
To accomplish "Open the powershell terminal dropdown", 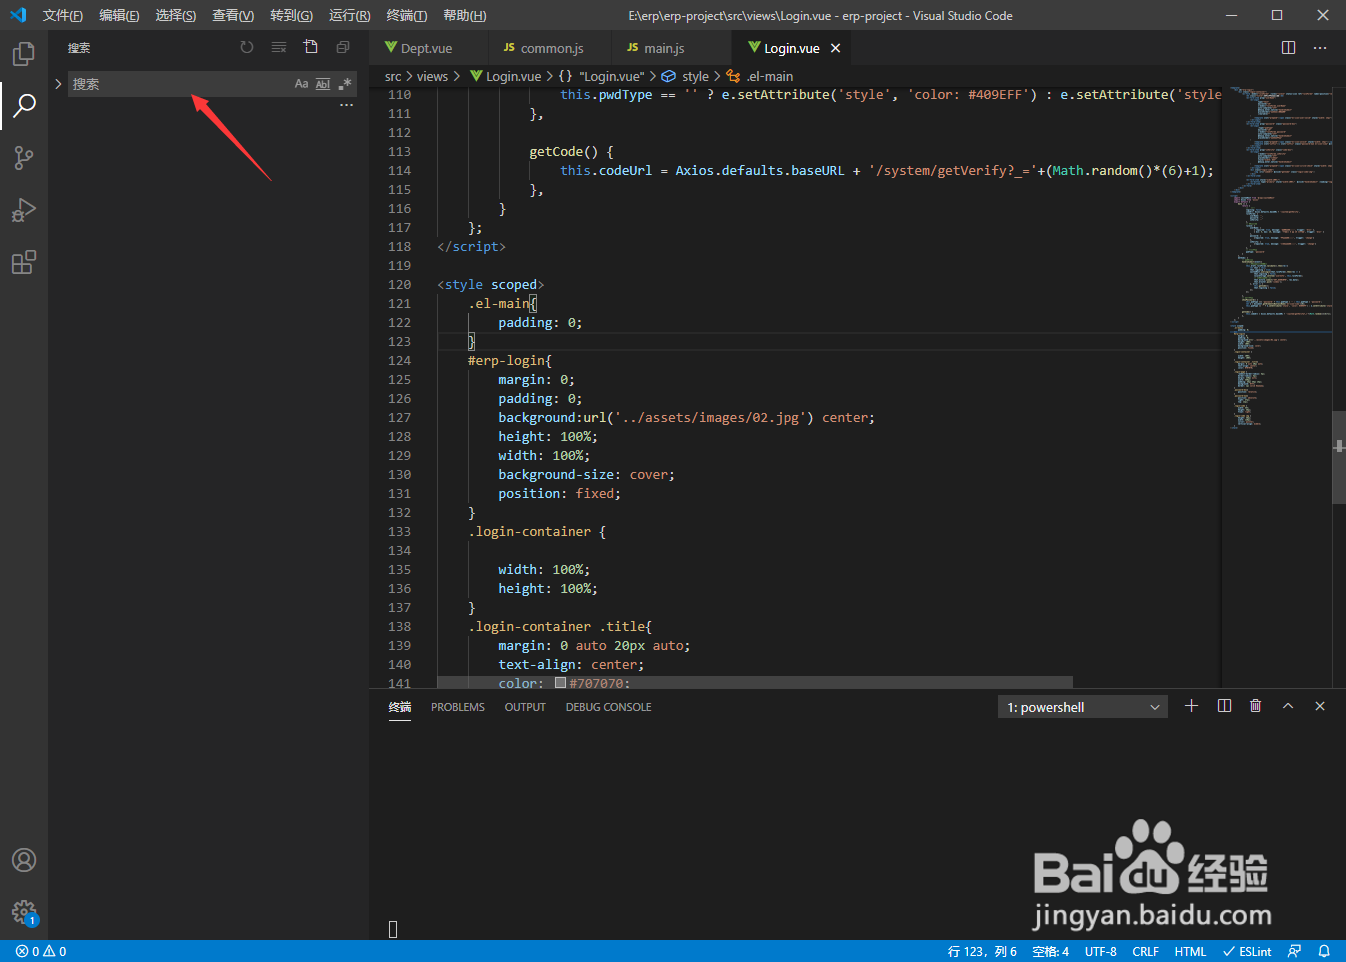I will coord(1082,707).
